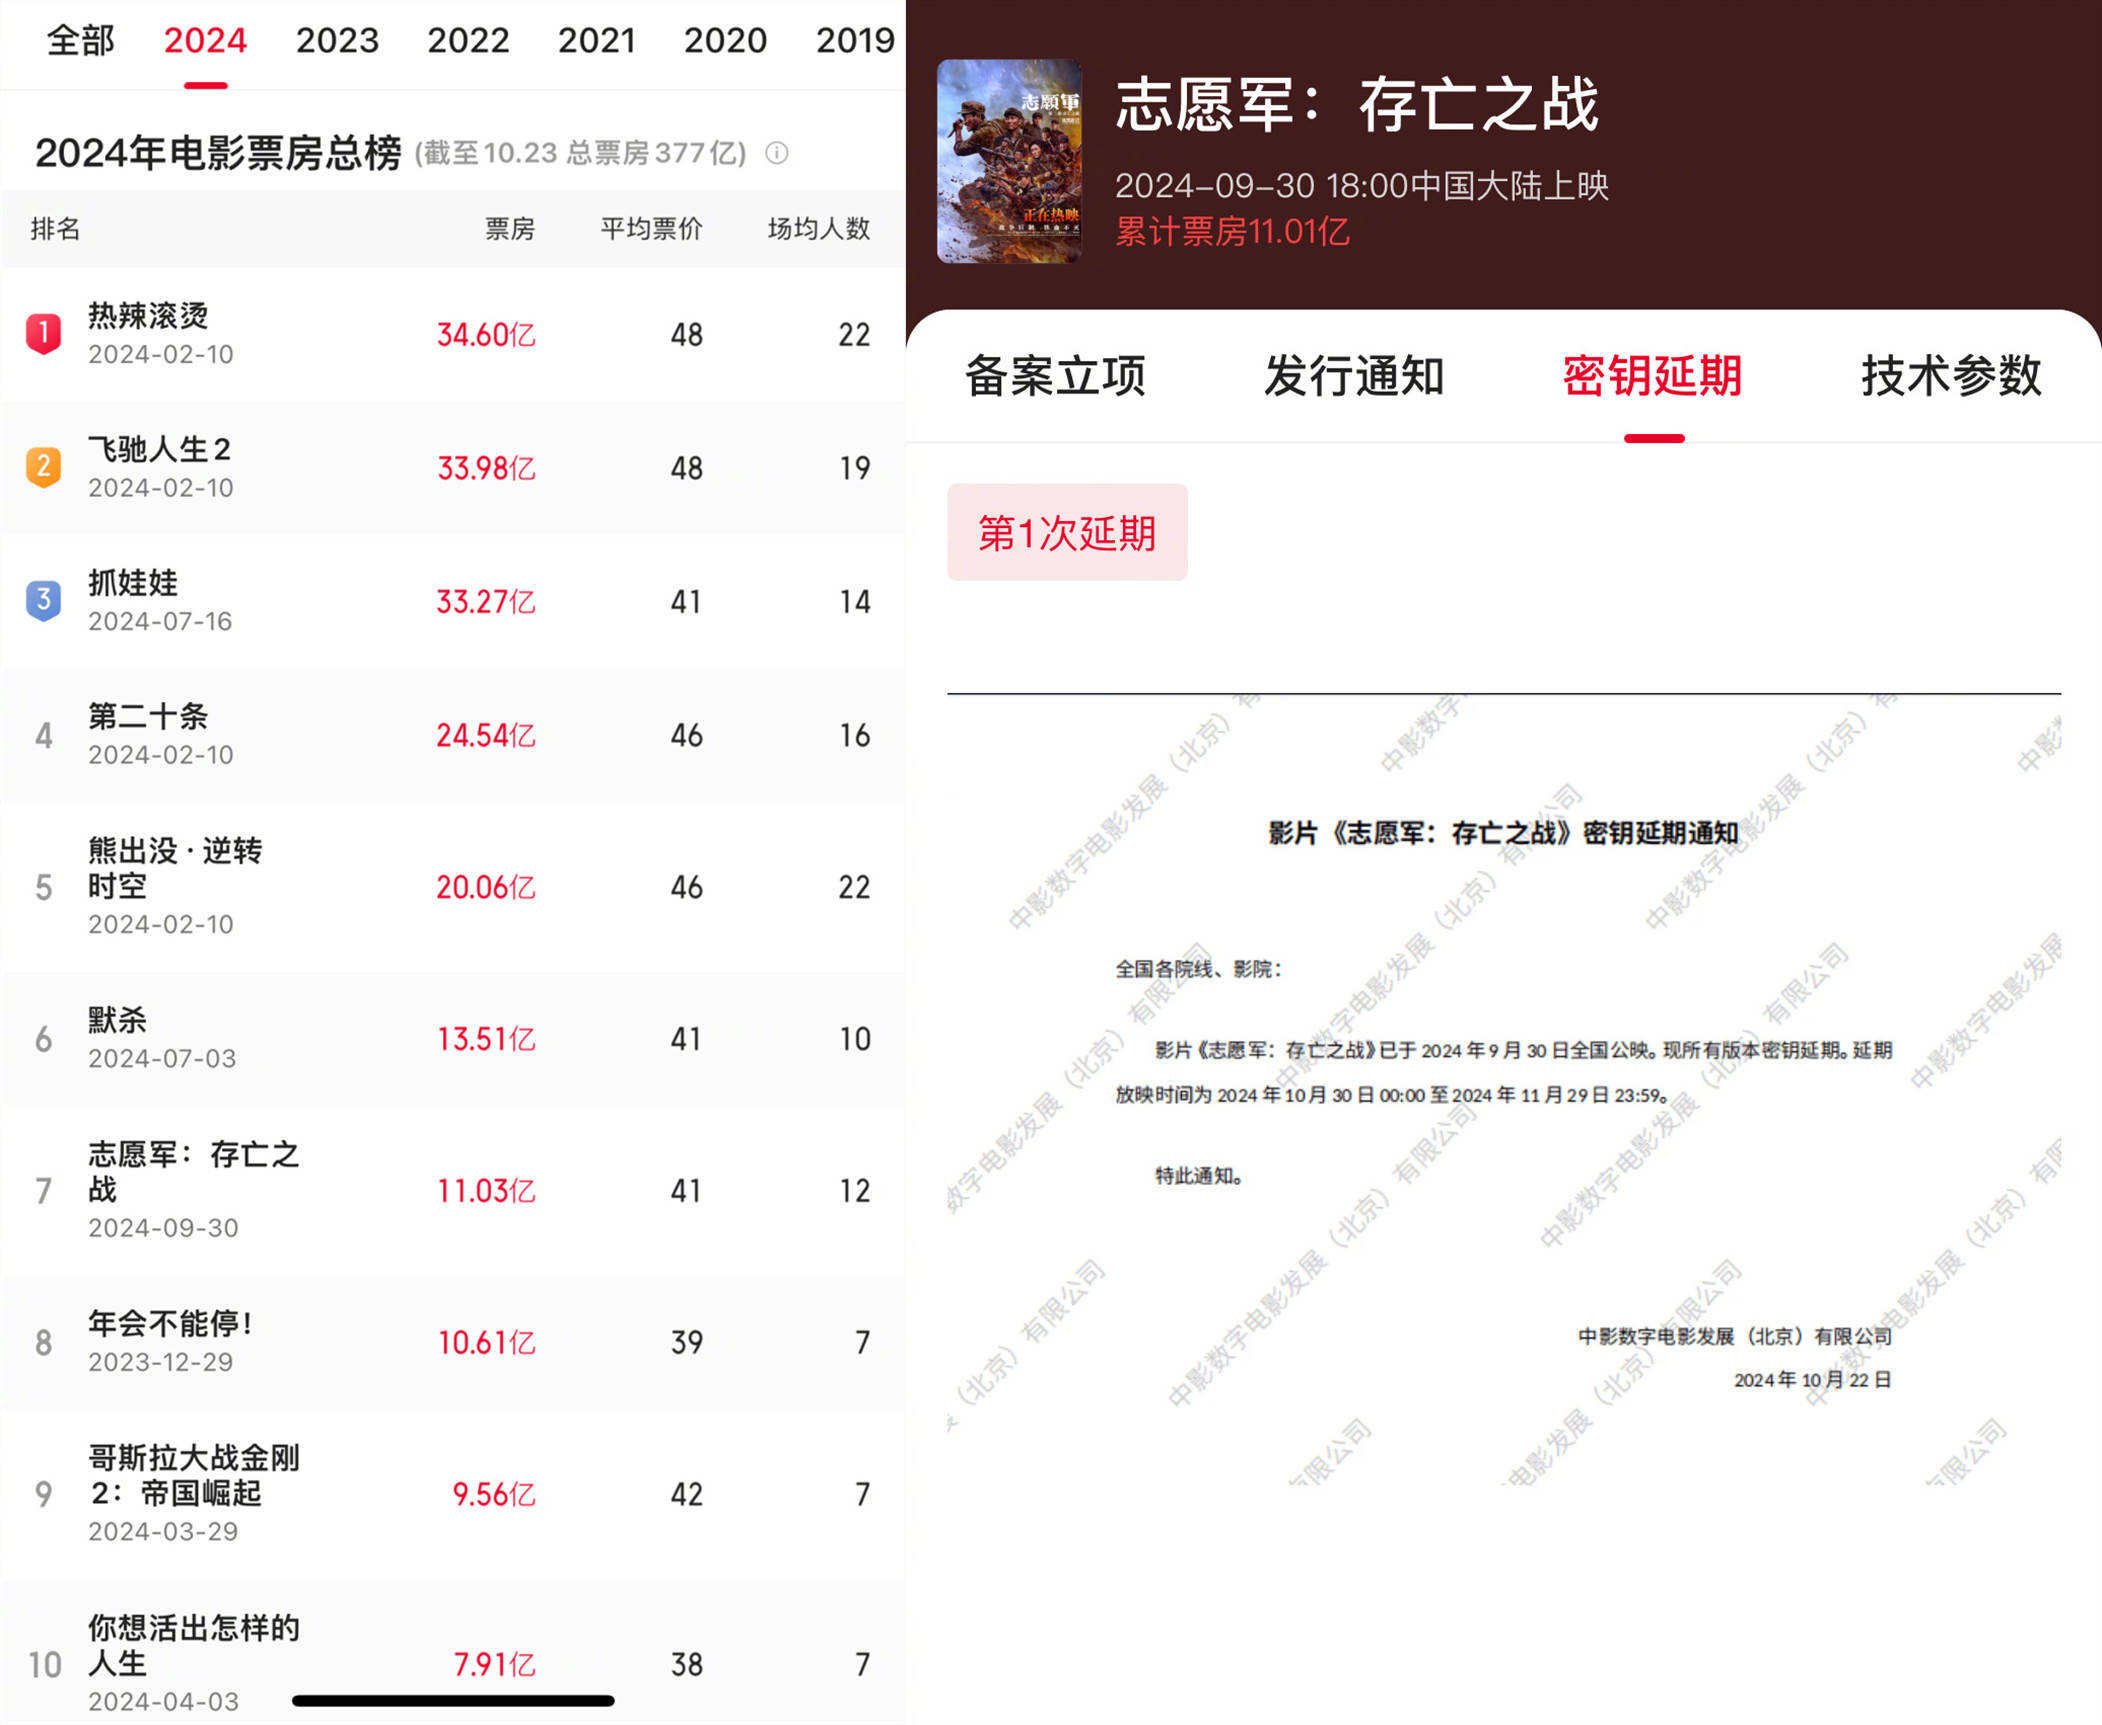The width and height of the screenshot is (2102, 1725).
Task: Click the 20.06亿 box office value
Action: point(486,886)
